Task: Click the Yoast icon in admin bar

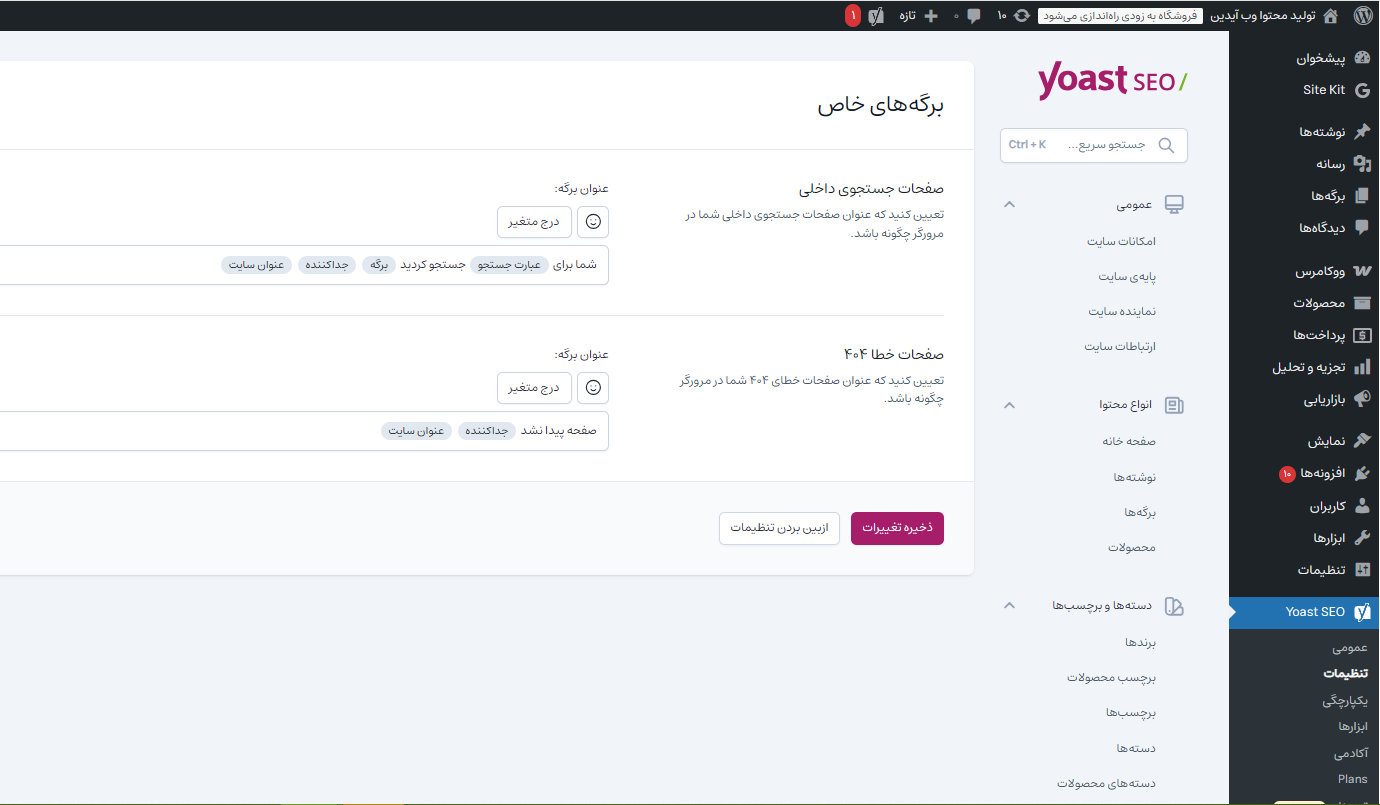Action: click(876, 15)
